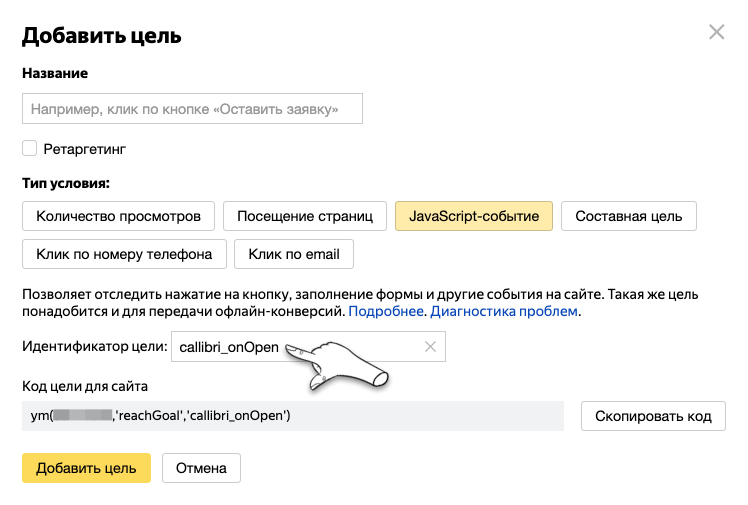Cancel using the Отмена button
This screenshot has width=748, height=505.
(x=201, y=468)
